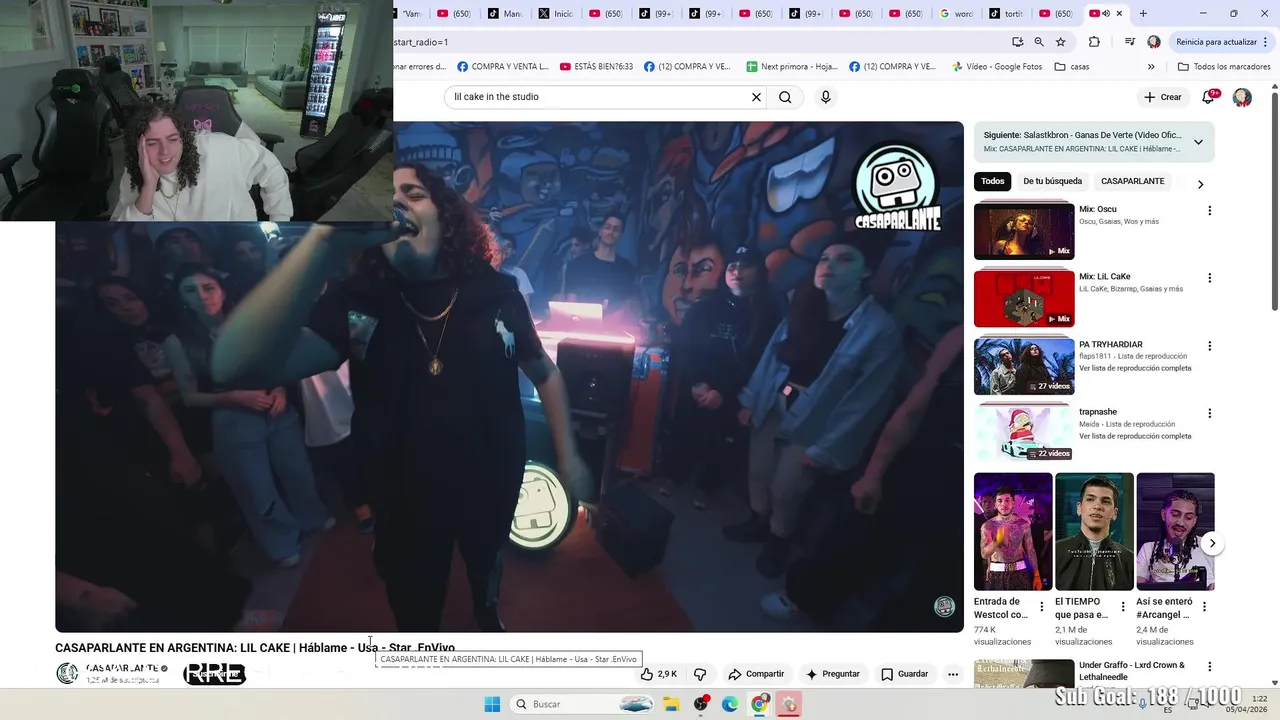Switch to the Google word tab
This screenshot has height=720, width=1280.
click(956, 14)
